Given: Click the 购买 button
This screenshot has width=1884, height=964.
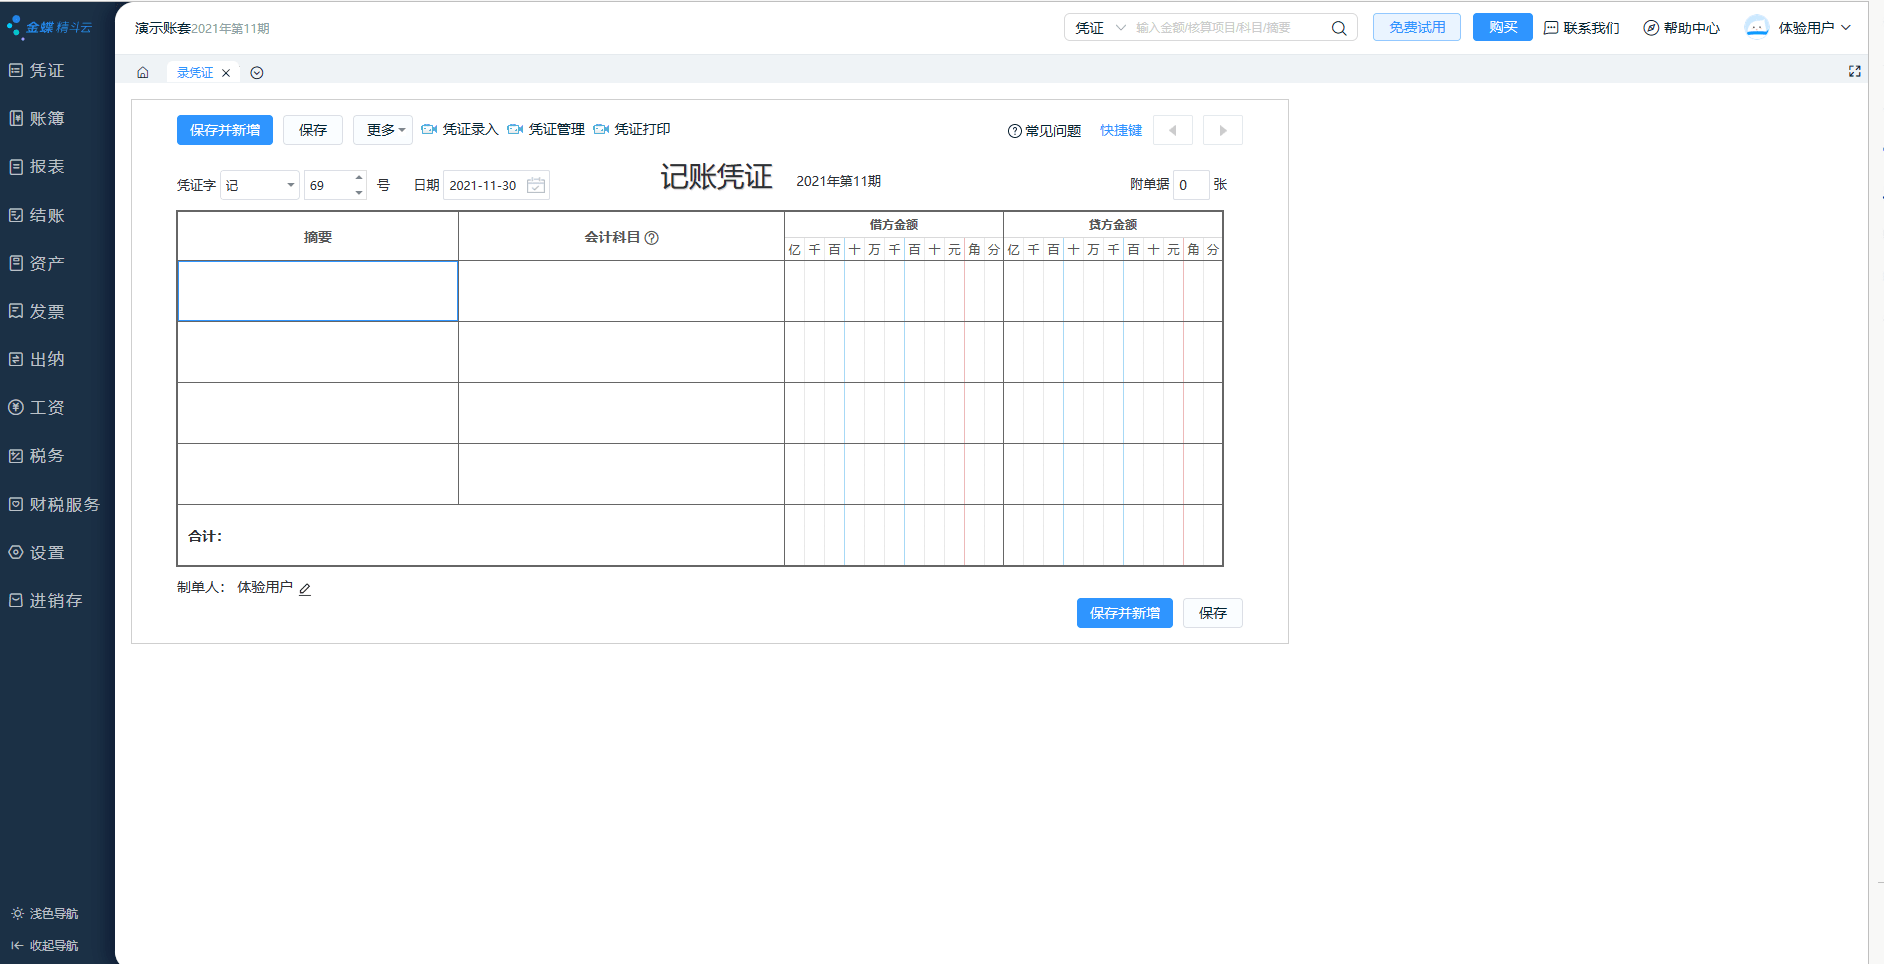Looking at the screenshot, I should tap(1503, 27).
